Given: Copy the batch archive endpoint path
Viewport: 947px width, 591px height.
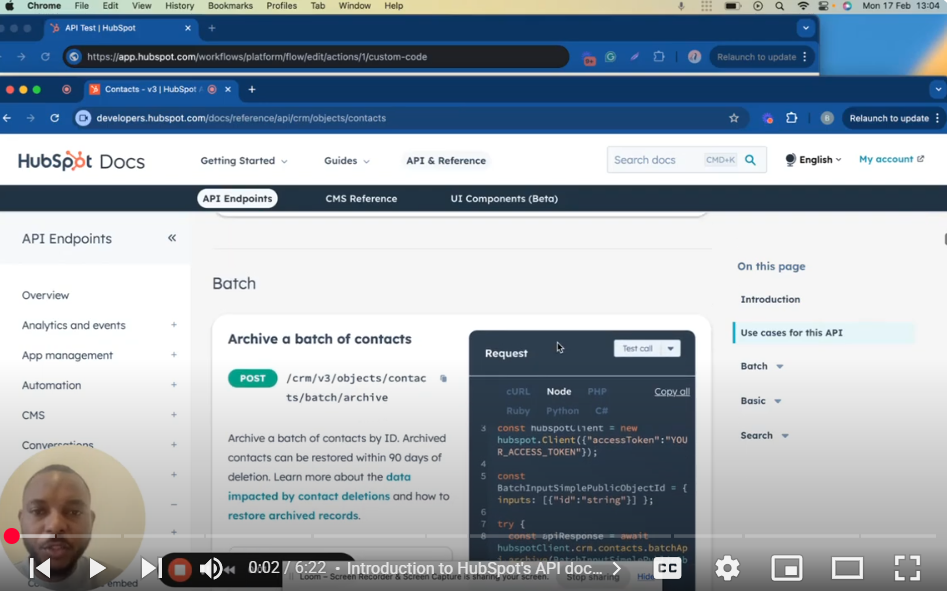Looking at the screenshot, I should click(443, 379).
